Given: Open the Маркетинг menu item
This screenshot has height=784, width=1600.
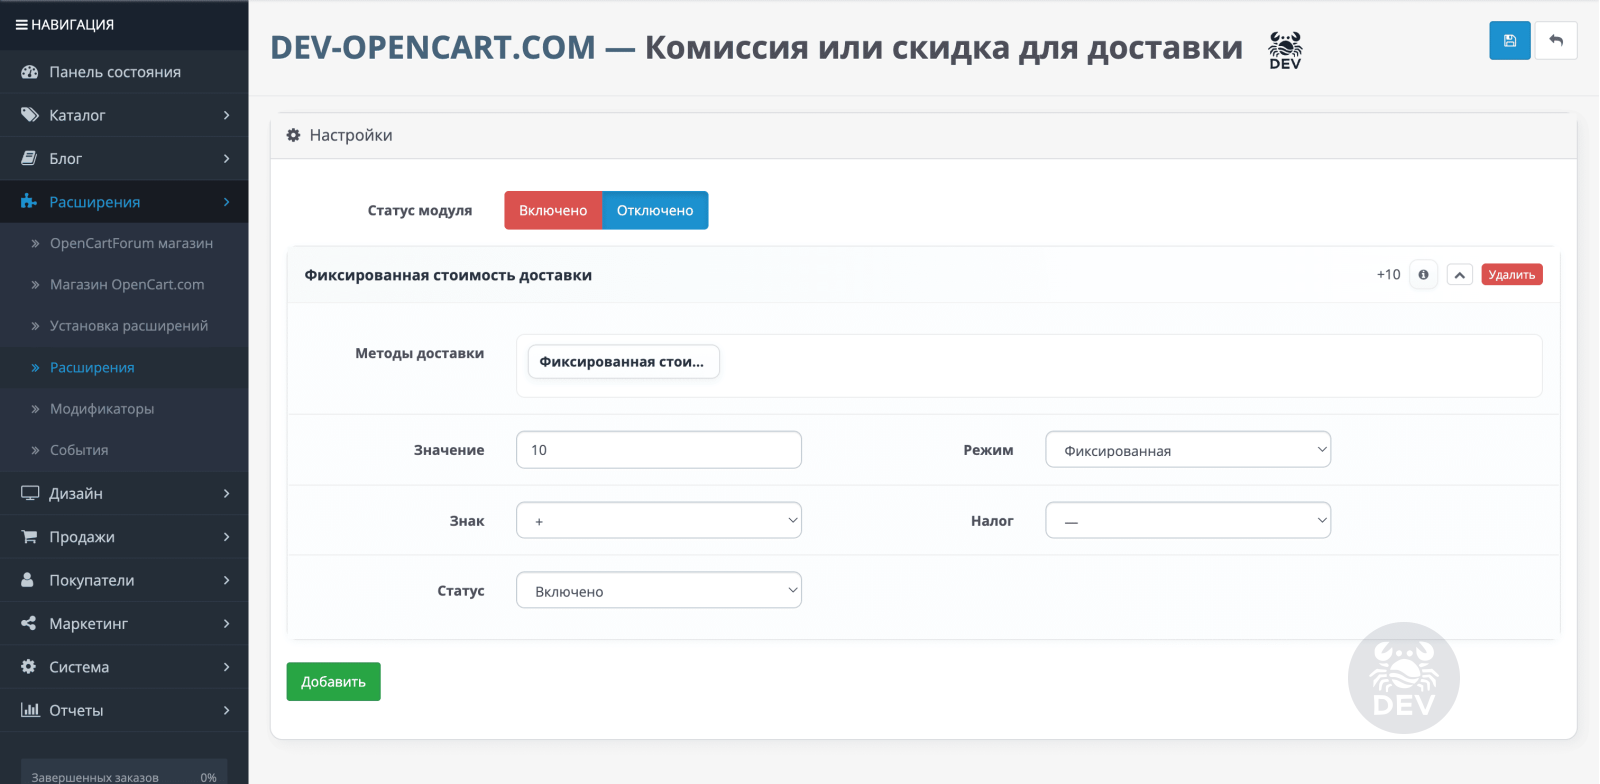Looking at the screenshot, I should click(124, 623).
